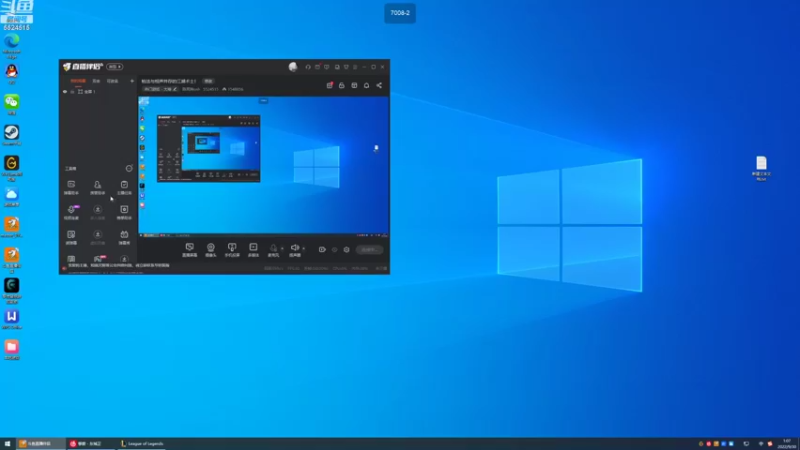Toggle the padlock icon above the preview
Image resolution: width=800 pixels, height=450 pixels.
342,85
